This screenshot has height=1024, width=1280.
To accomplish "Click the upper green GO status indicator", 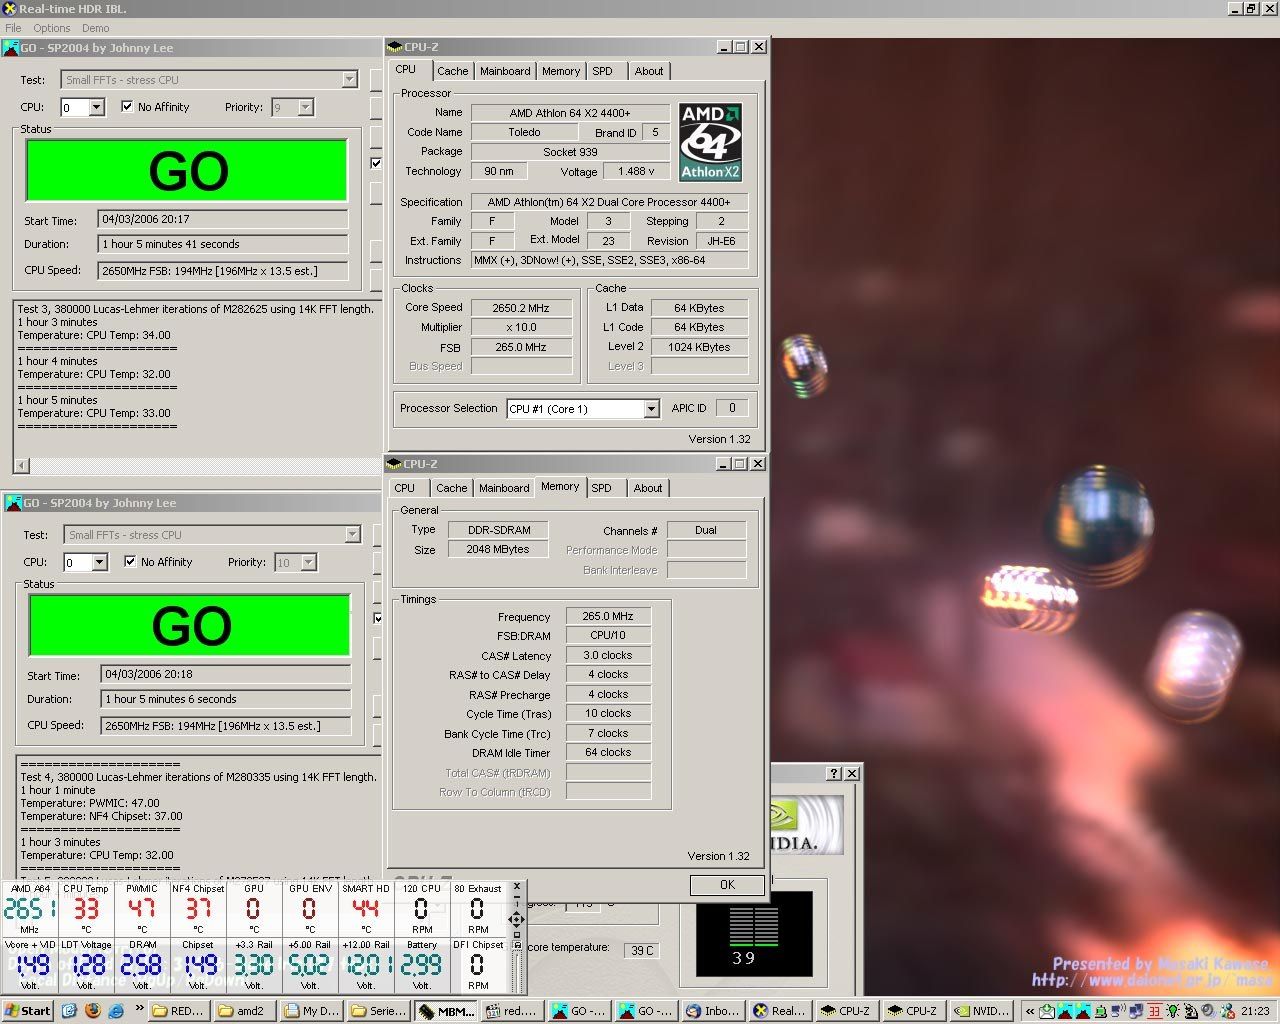I will tap(187, 171).
